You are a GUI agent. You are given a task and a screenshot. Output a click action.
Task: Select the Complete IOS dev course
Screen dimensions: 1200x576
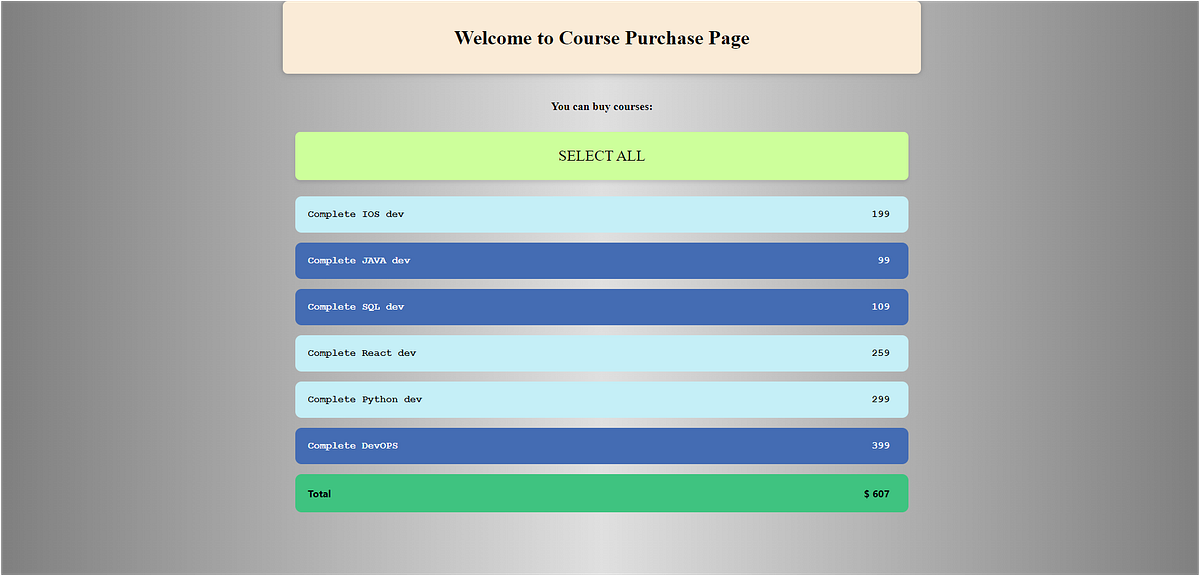pyautogui.click(x=600, y=214)
